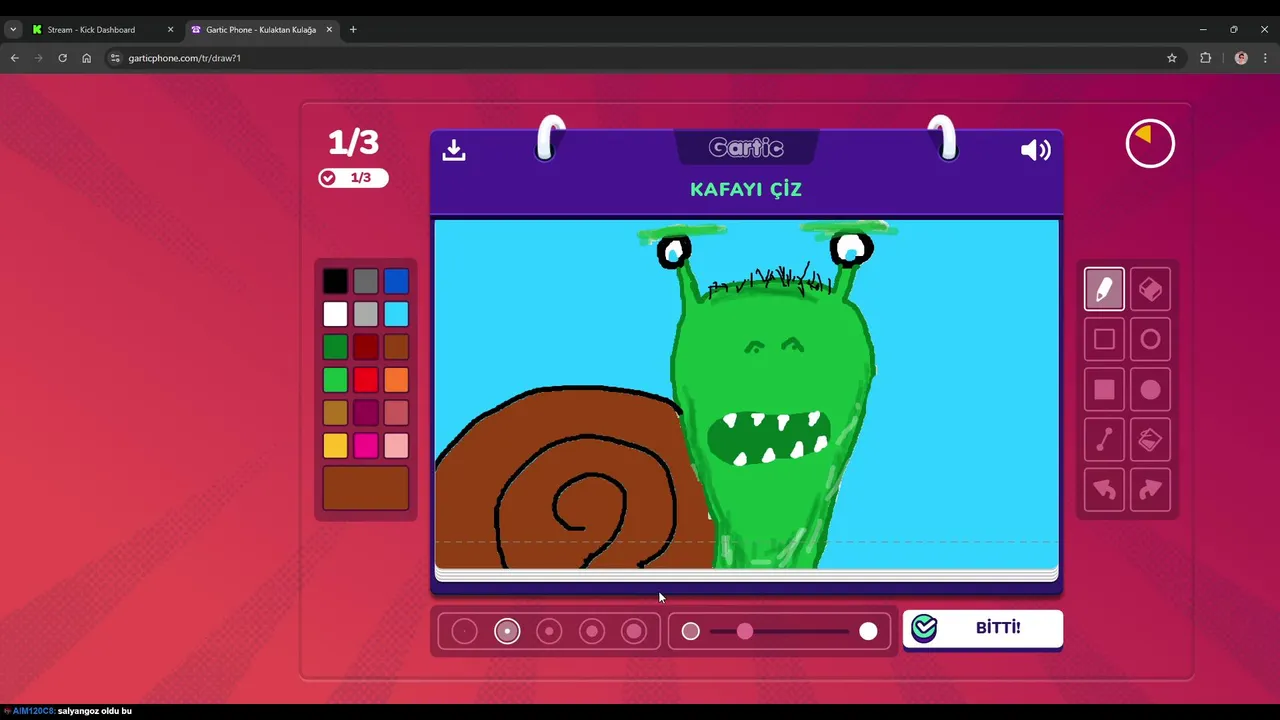Go to the browser home page
Screen dimensions: 1280x720
86,58
